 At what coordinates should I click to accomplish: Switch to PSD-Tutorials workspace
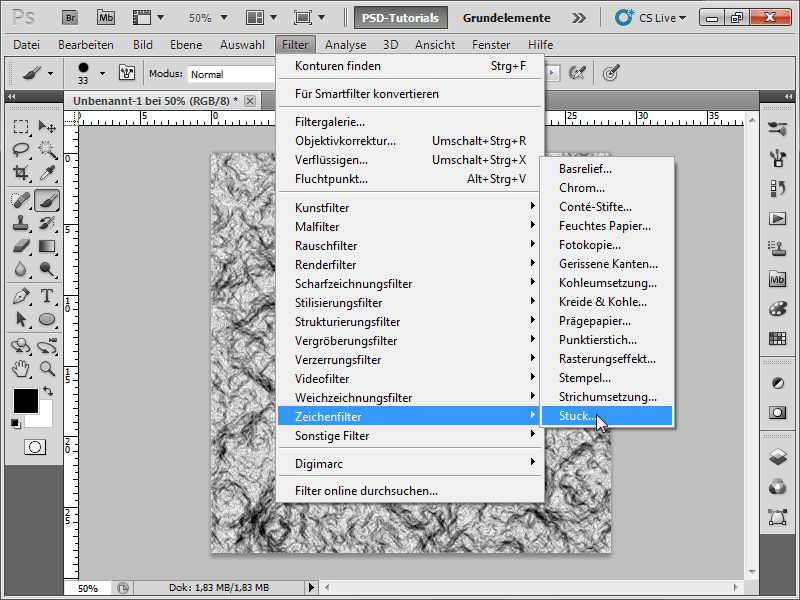(401, 18)
